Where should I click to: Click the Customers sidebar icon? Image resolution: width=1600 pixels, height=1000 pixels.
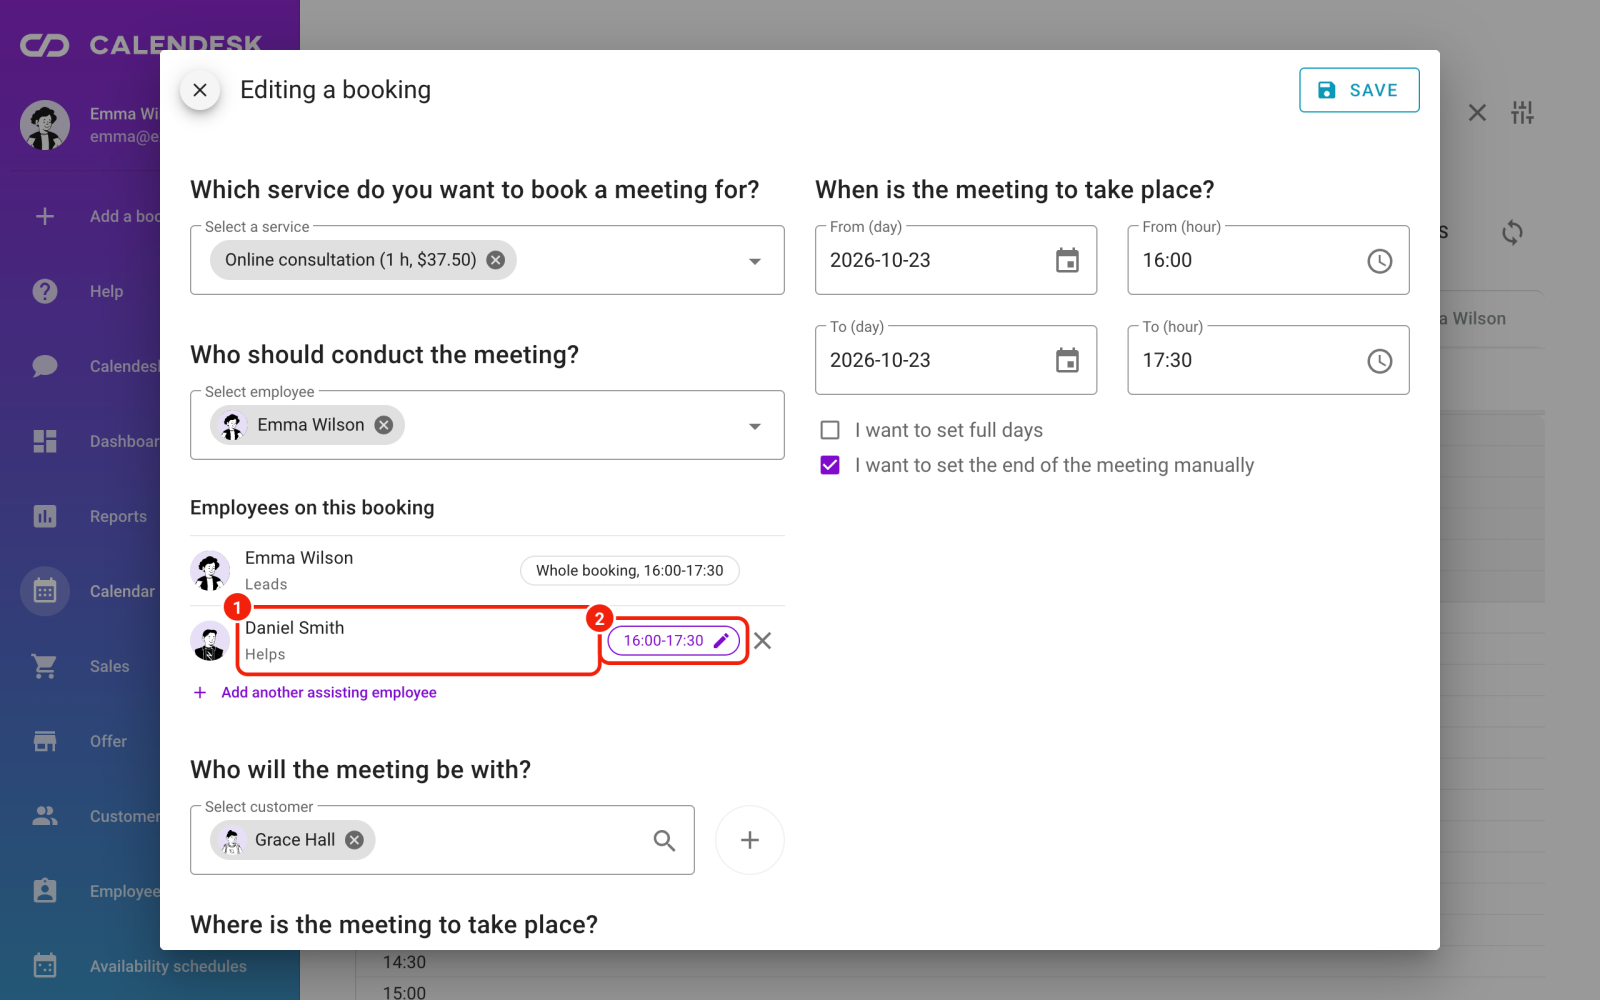[45, 816]
